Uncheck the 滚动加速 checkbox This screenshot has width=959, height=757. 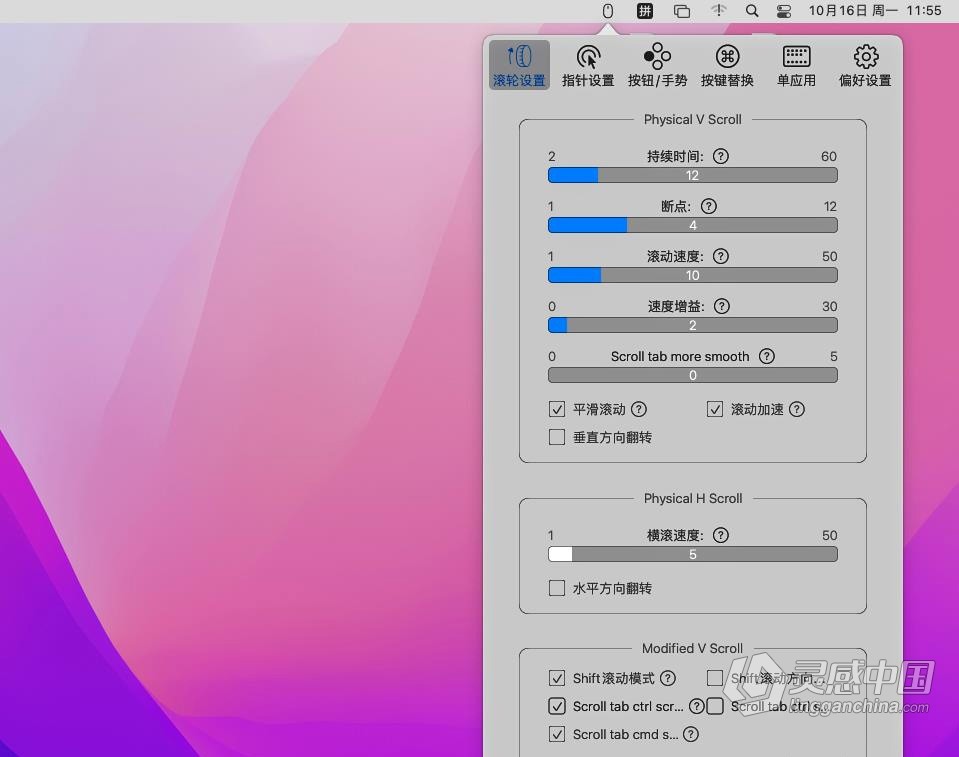[715, 409]
